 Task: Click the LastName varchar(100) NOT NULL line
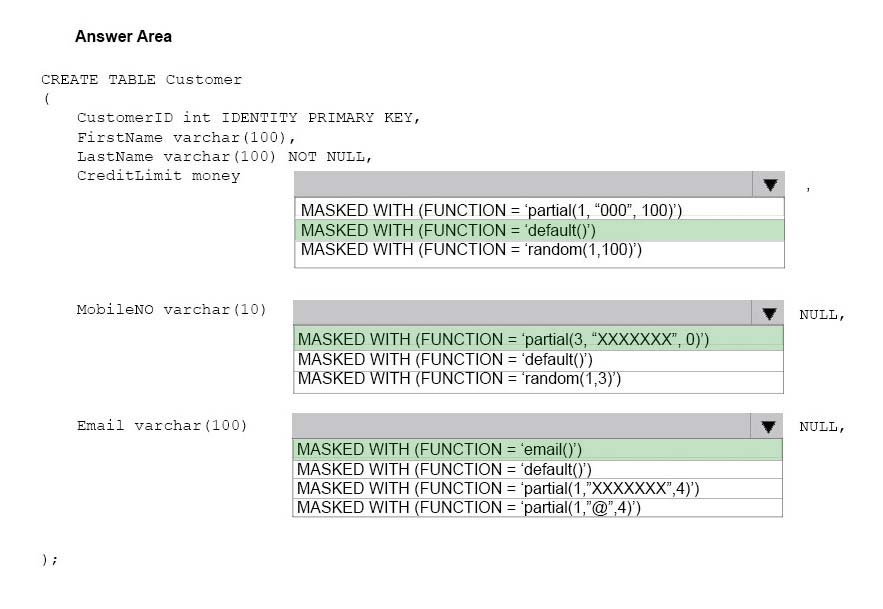pos(225,157)
